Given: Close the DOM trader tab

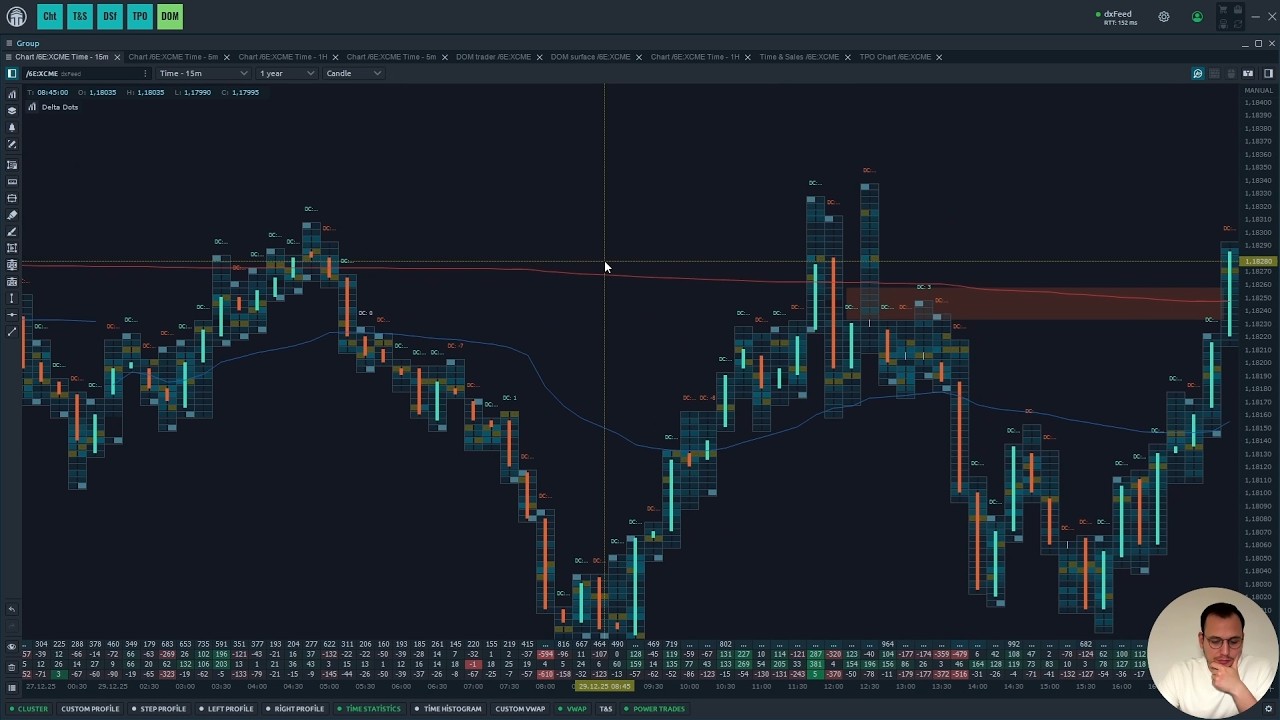Looking at the screenshot, I should point(540,57).
